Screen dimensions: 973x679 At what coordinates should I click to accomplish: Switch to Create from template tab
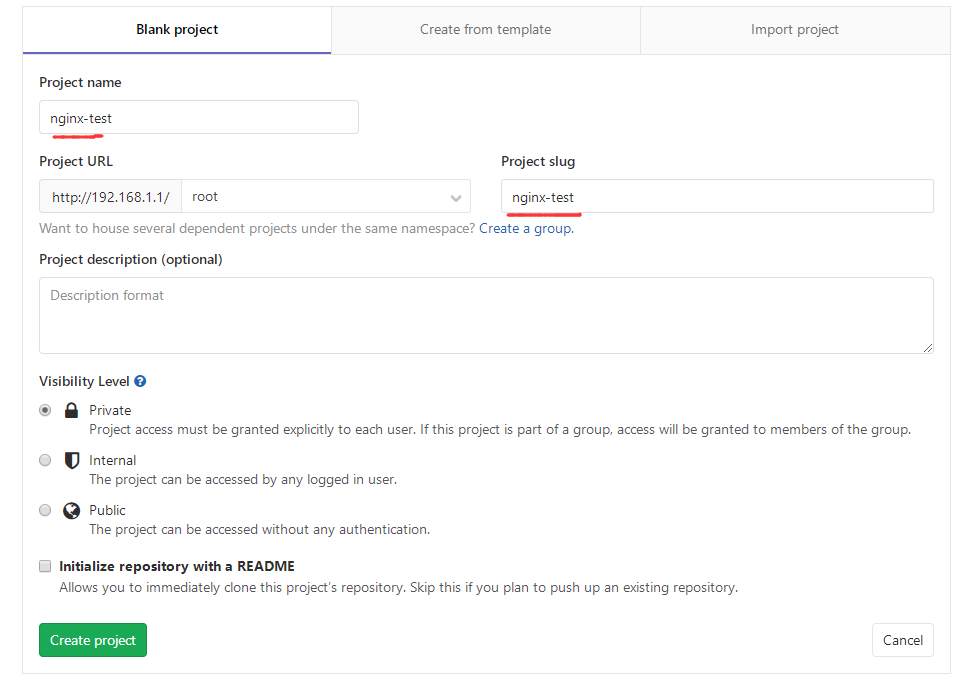click(485, 30)
